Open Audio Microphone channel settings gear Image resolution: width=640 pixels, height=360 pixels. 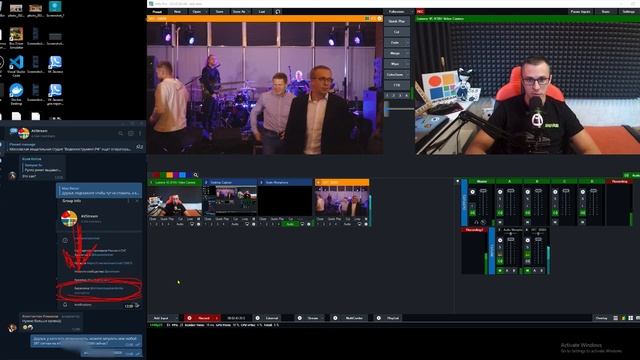tap(500, 240)
